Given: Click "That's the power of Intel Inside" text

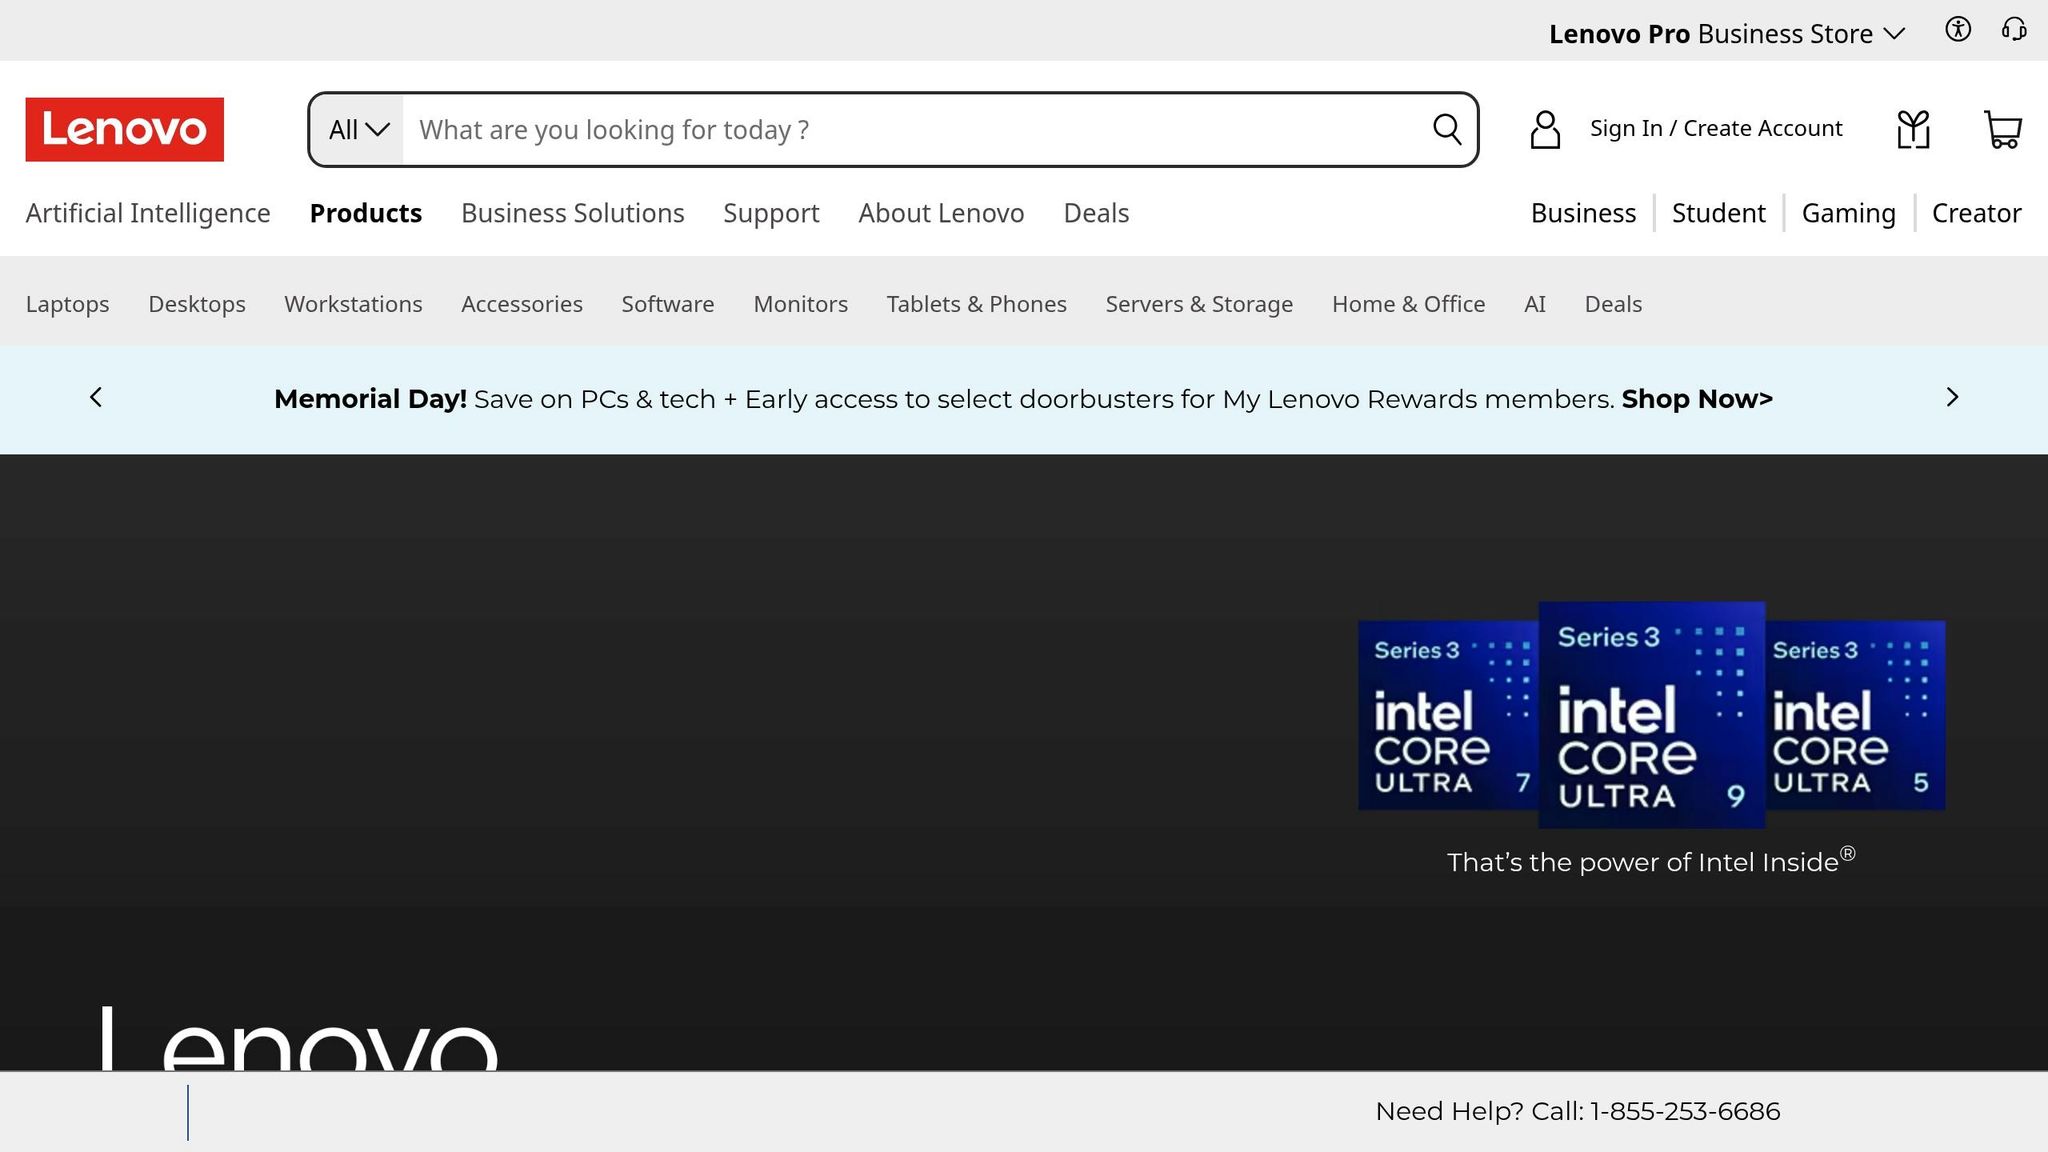Looking at the screenshot, I should tap(1651, 861).
